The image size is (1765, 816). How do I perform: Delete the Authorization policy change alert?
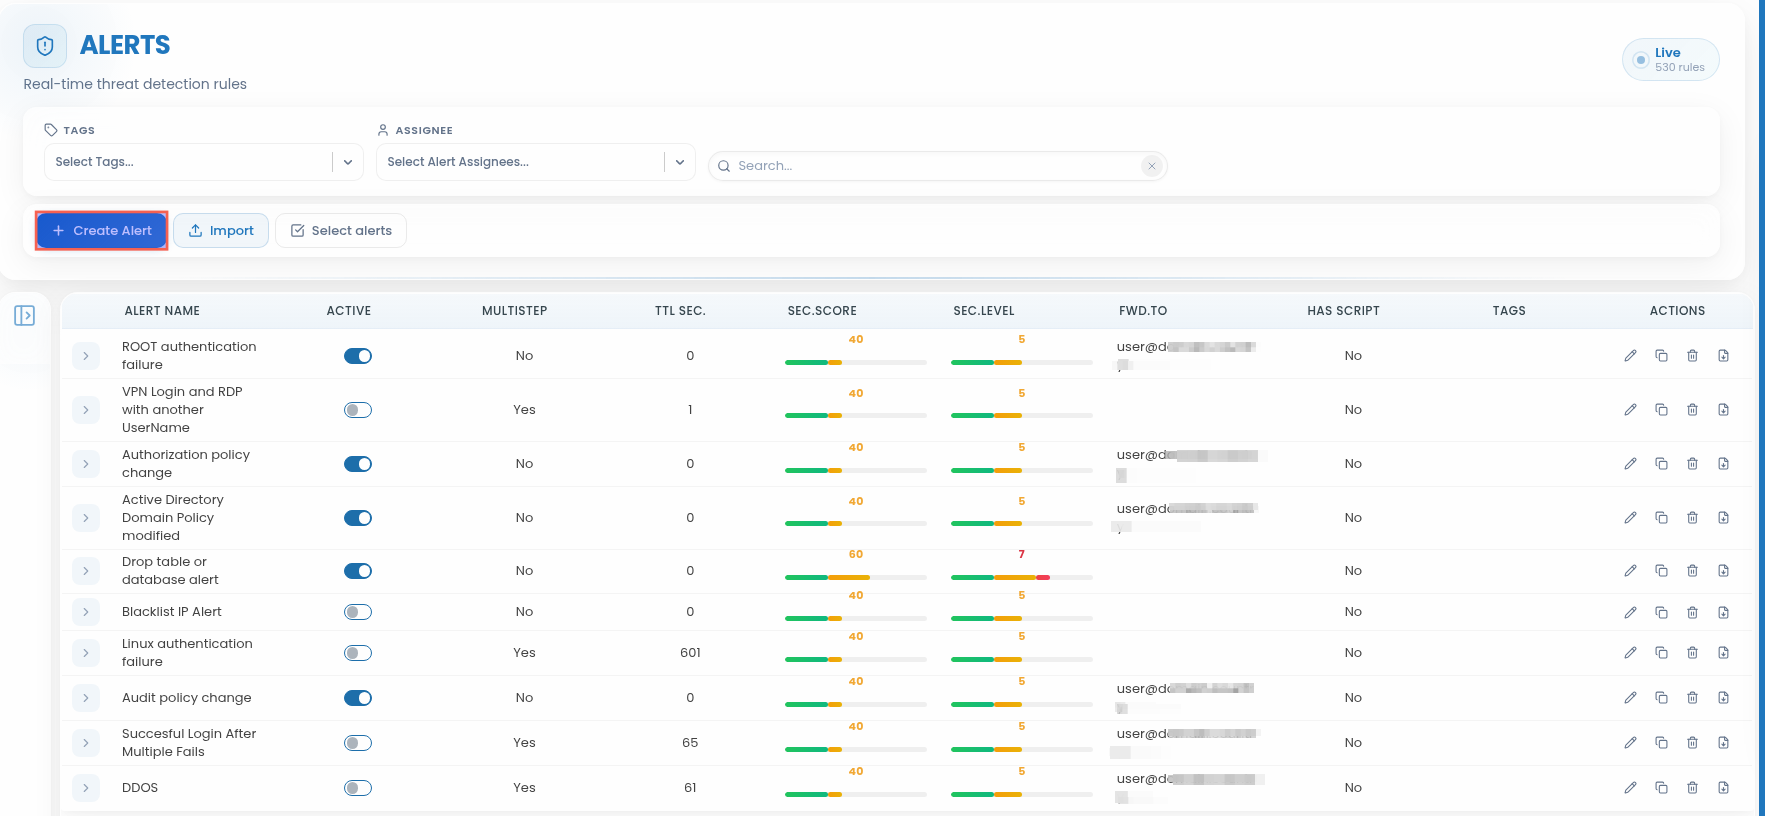pyautogui.click(x=1692, y=464)
